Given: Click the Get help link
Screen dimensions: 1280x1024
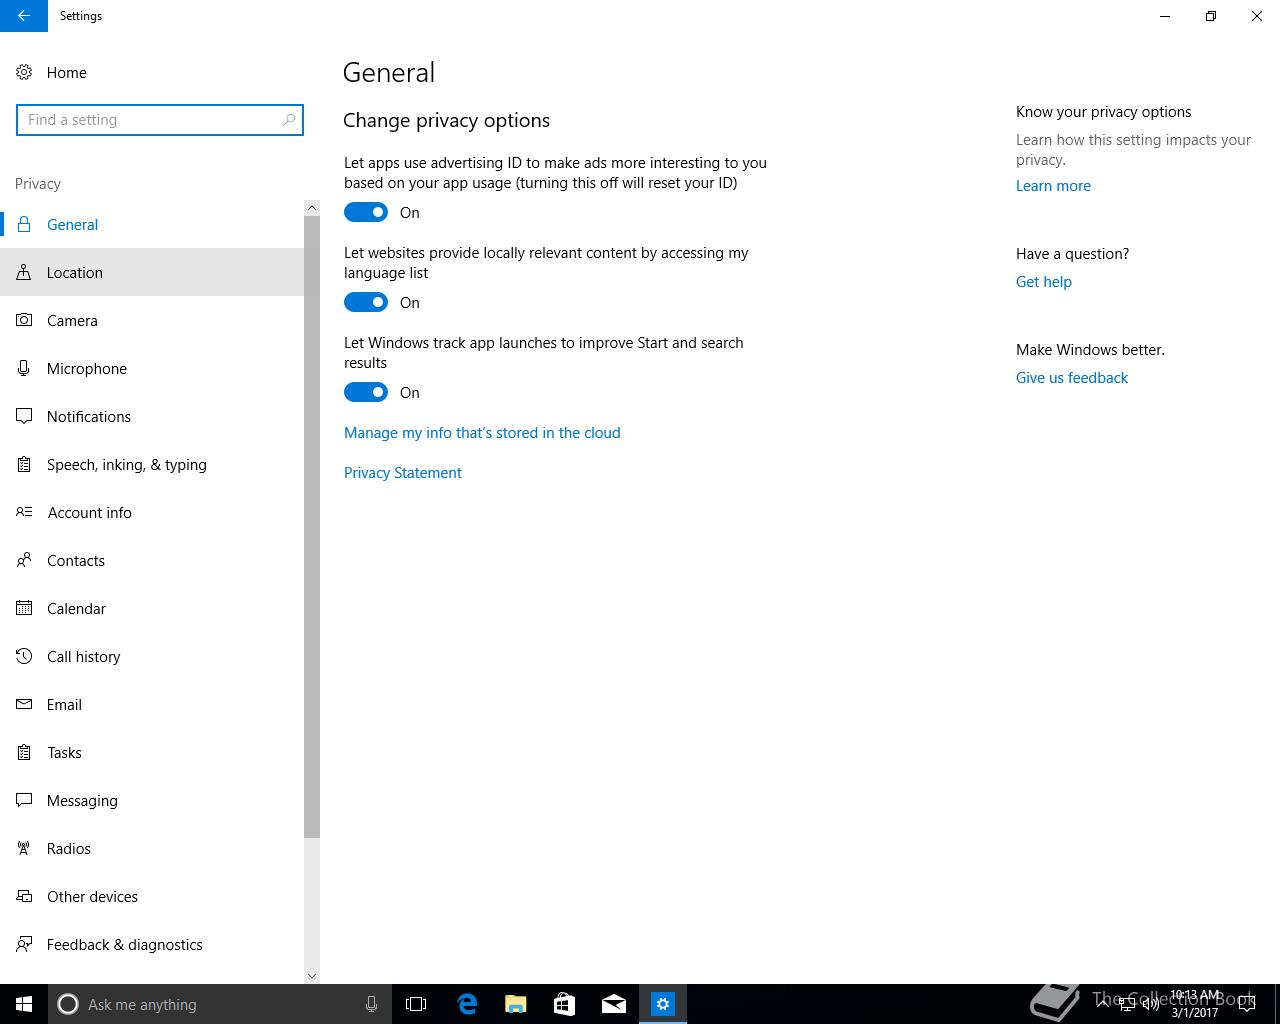Looking at the screenshot, I should [x=1044, y=282].
